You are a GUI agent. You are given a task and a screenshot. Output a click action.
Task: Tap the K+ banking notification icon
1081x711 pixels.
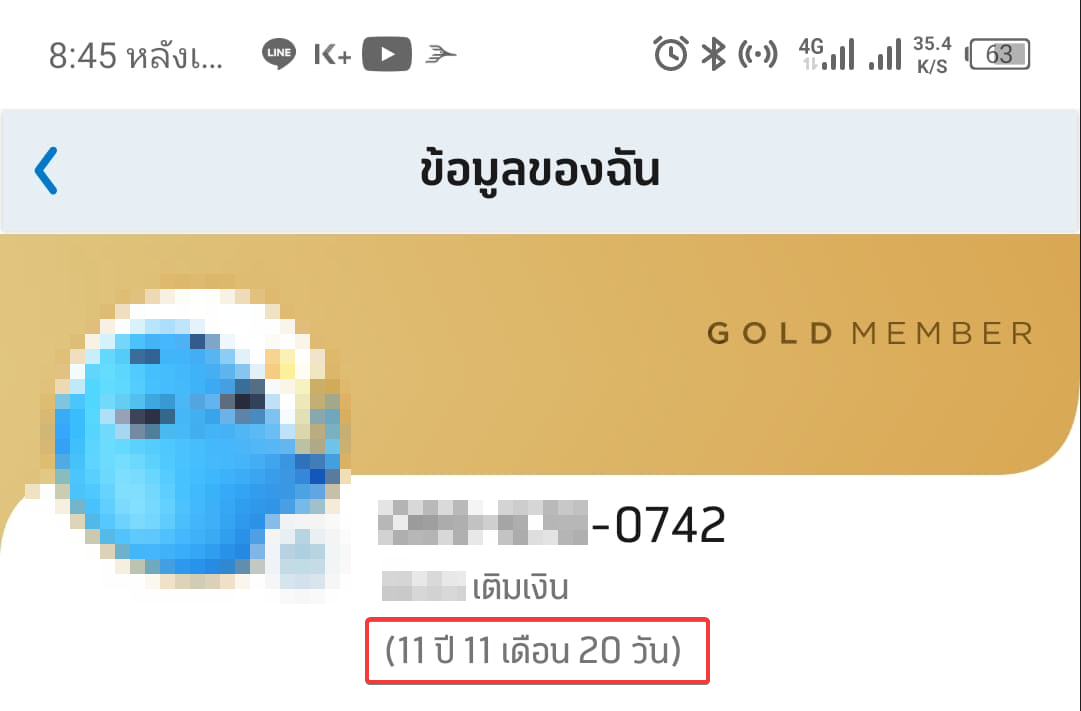click(332, 54)
